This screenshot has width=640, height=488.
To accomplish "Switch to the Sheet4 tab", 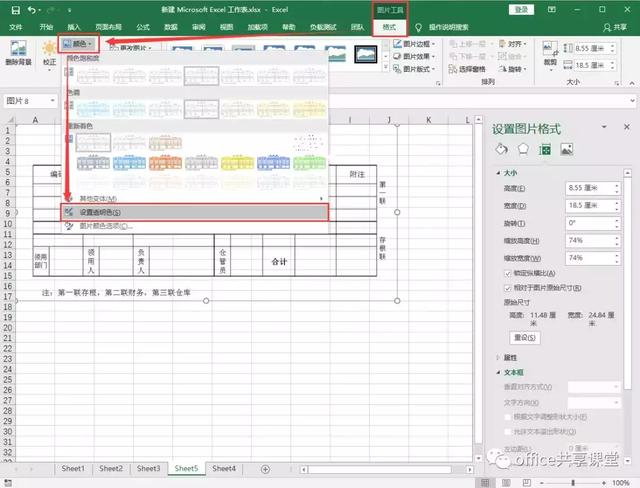I will [224, 469].
